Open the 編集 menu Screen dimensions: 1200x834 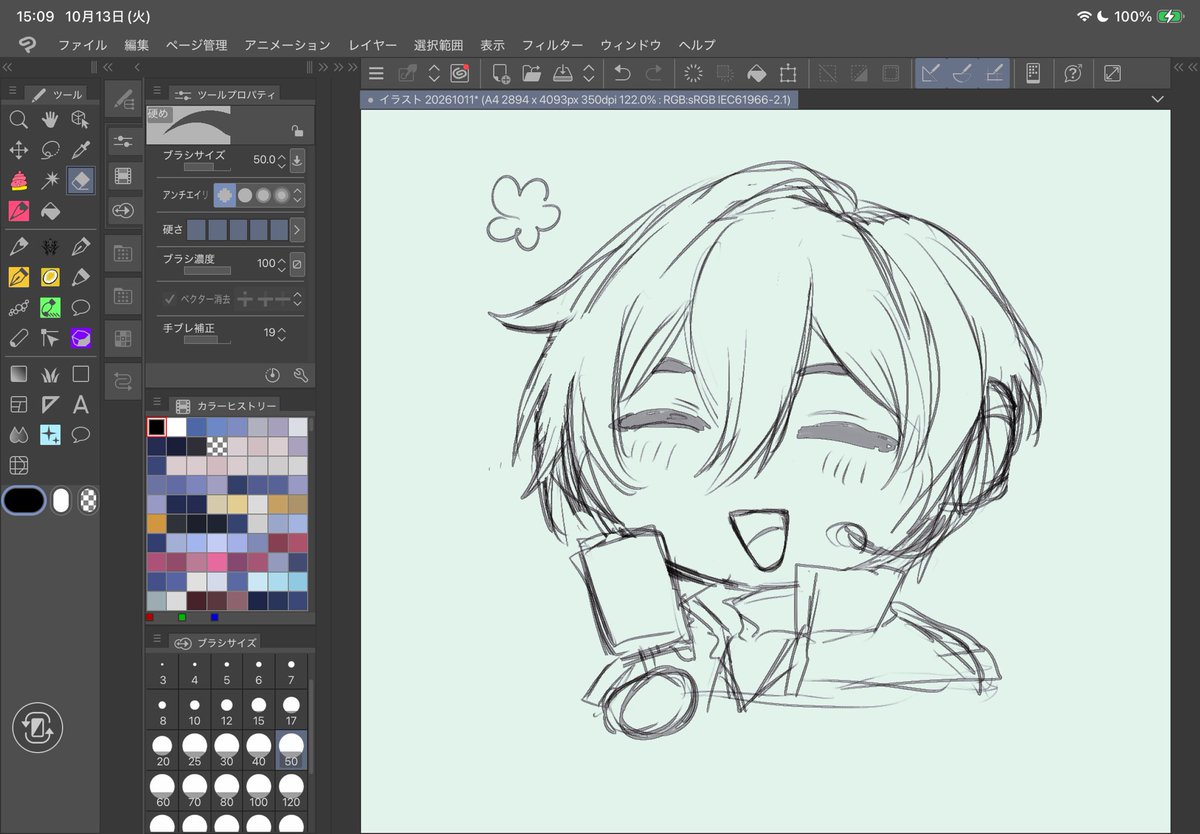coord(136,45)
